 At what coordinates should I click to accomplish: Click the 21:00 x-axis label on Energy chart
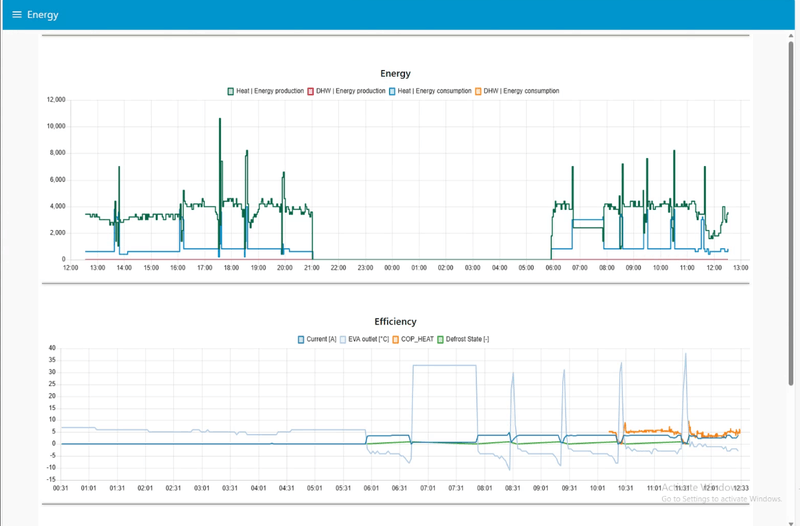coord(312,268)
